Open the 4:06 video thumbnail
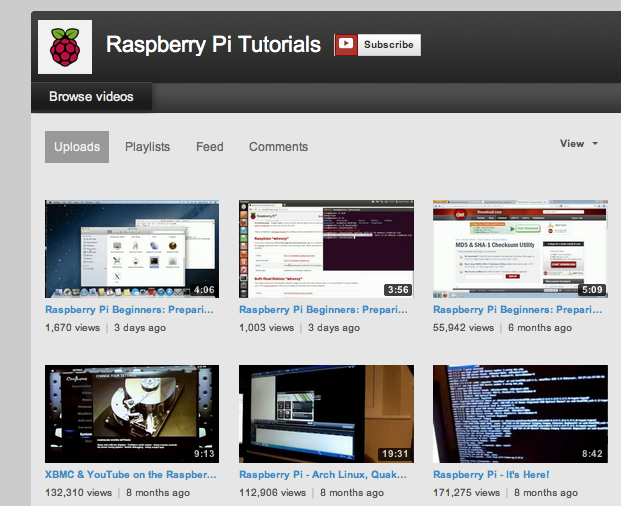The height and width of the screenshot is (506, 621). 132,248
